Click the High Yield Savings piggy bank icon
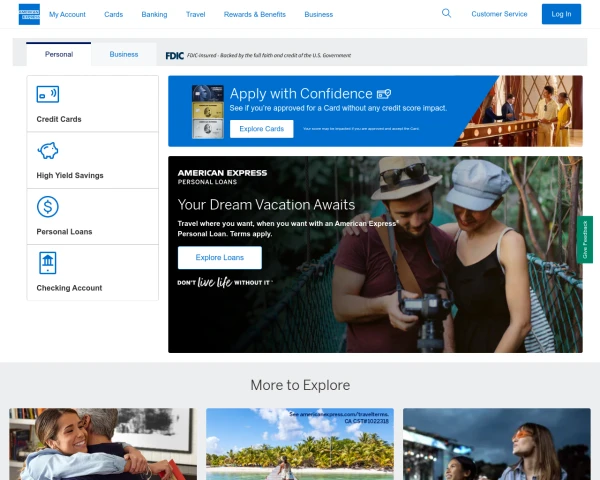The width and height of the screenshot is (600, 480). click(47, 151)
